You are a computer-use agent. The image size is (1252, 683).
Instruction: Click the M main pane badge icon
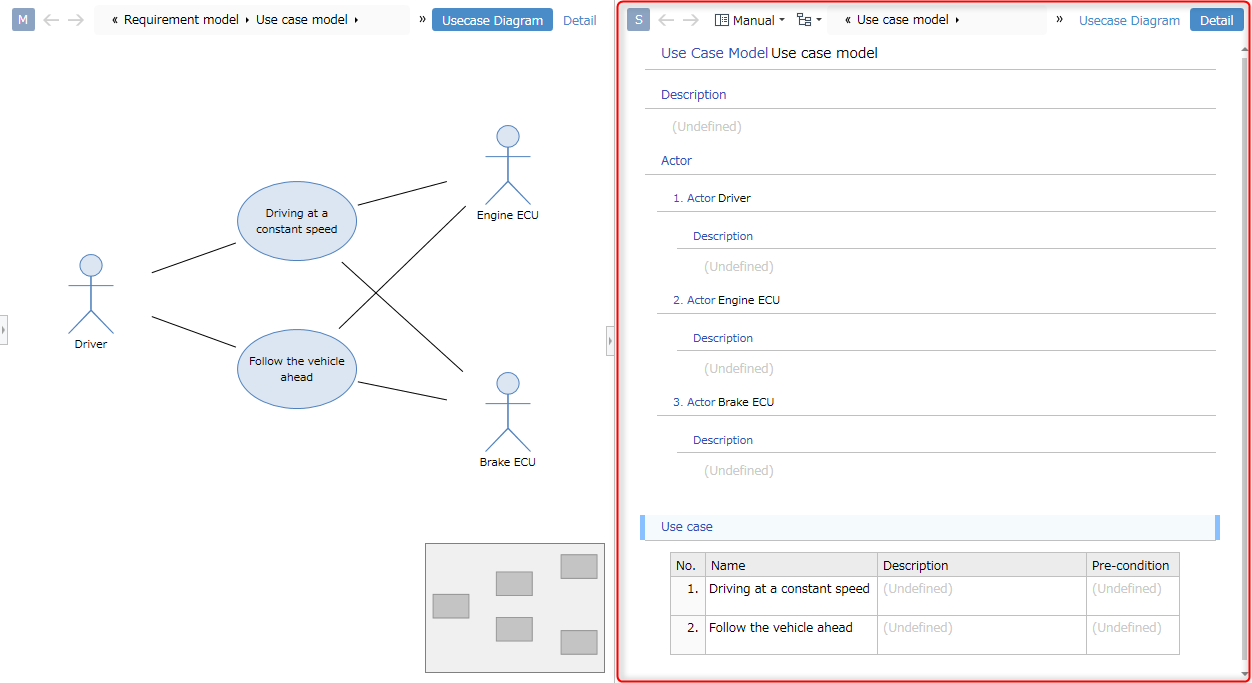click(23, 20)
